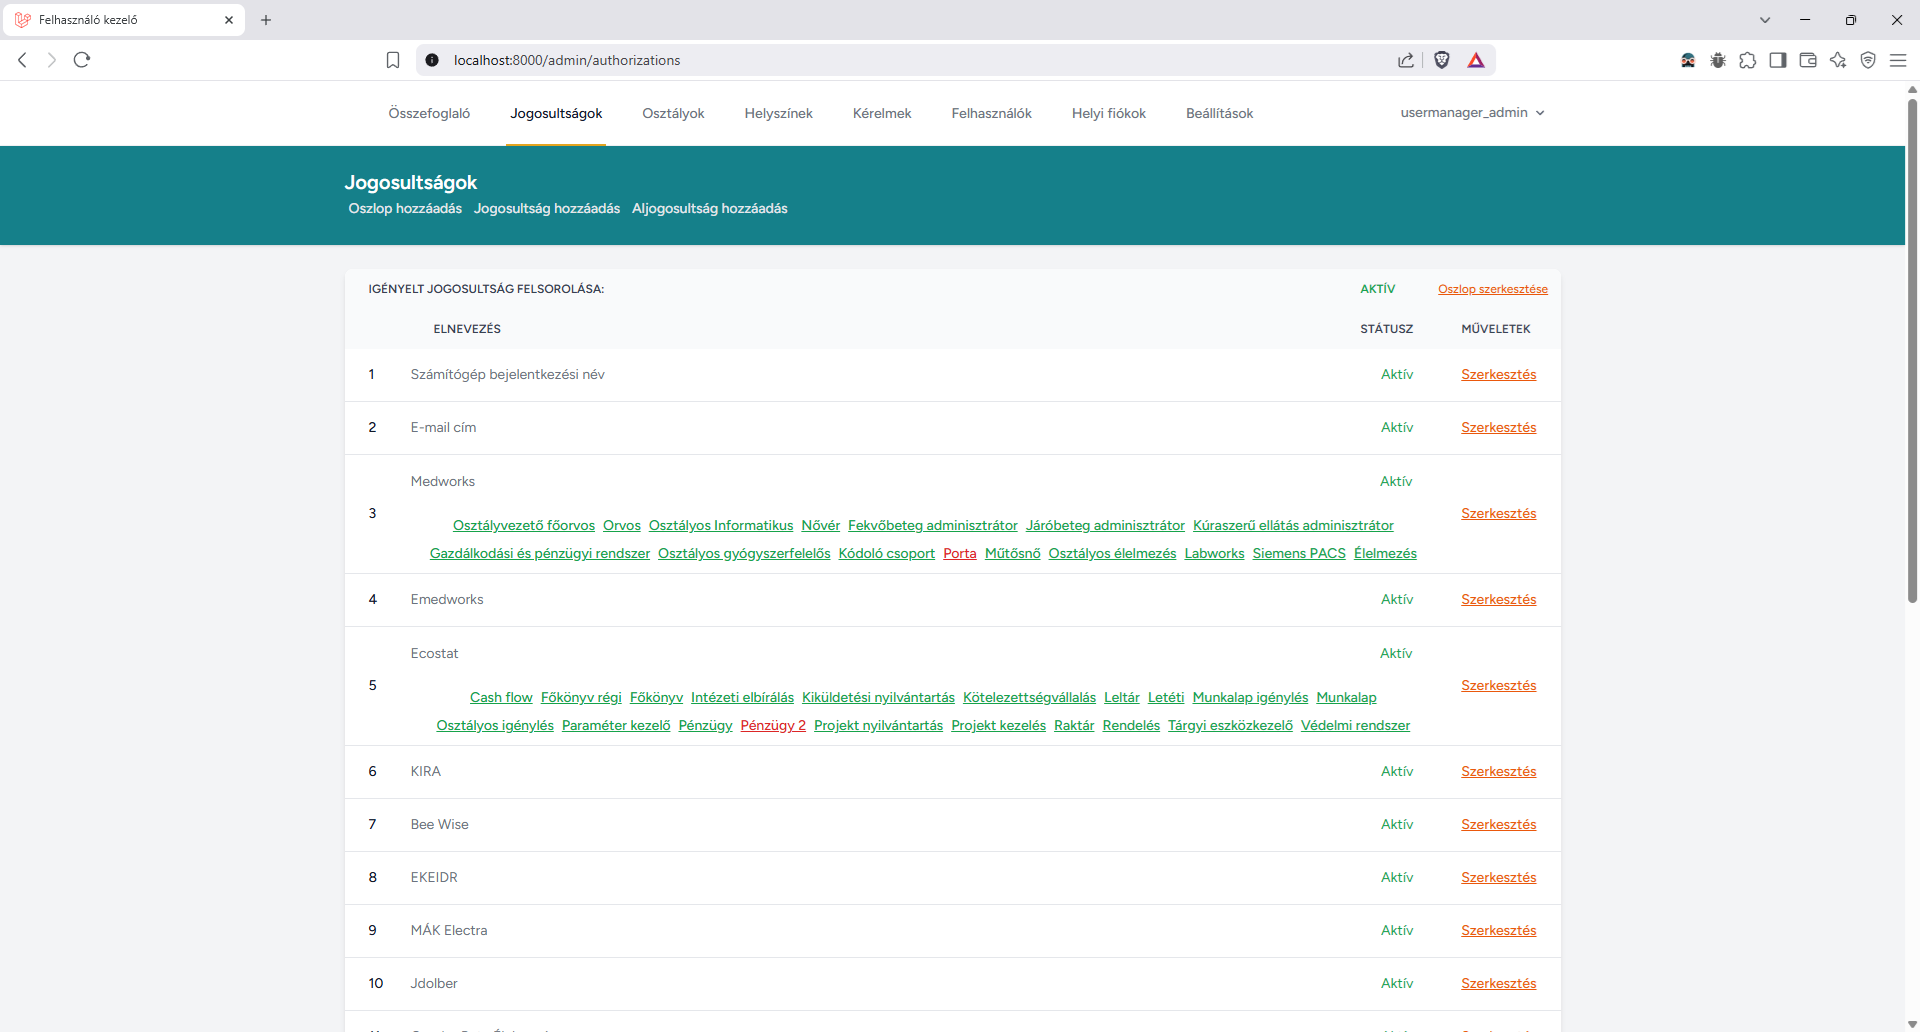Viewport: 1920px width, 1032px height.
Task: Go to Helyi fiókok
Action: [x=1109, y=113]
